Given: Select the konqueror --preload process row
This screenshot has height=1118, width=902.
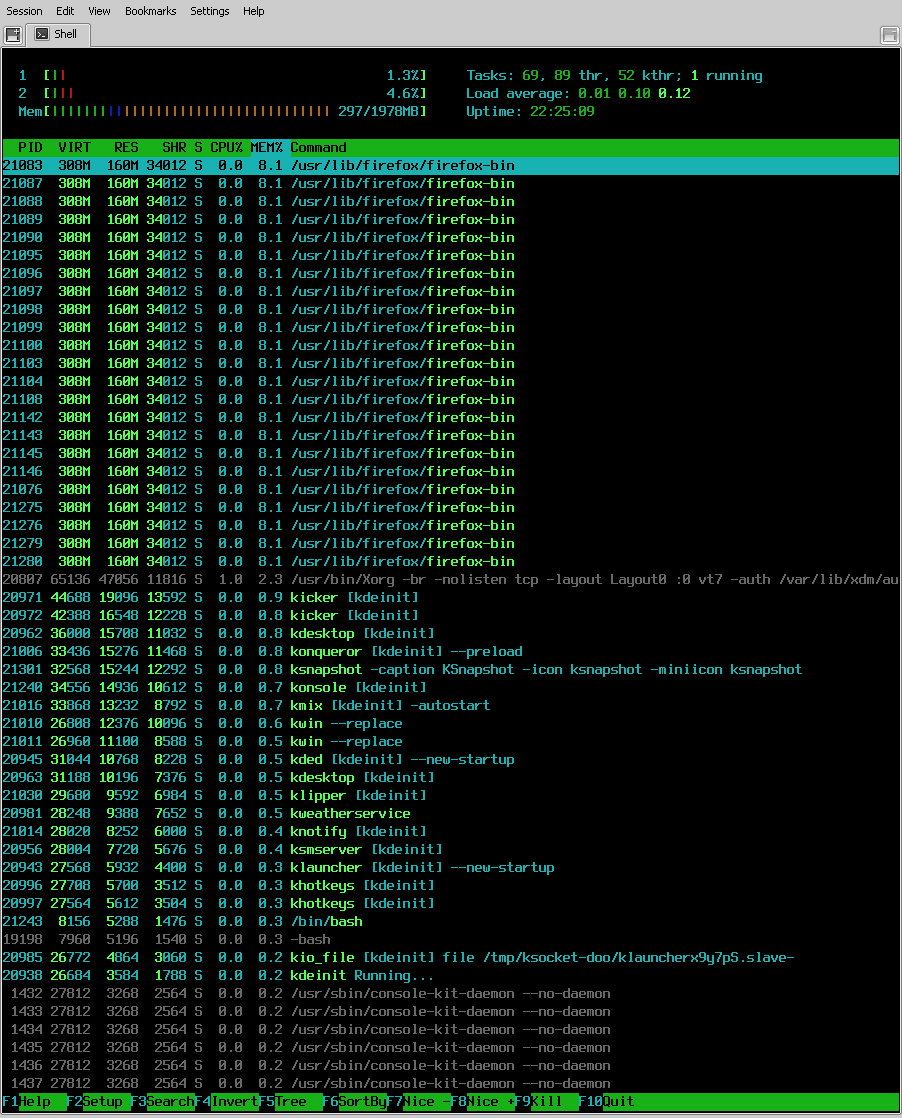Looking at the screenshot, I should coord(451,652).
